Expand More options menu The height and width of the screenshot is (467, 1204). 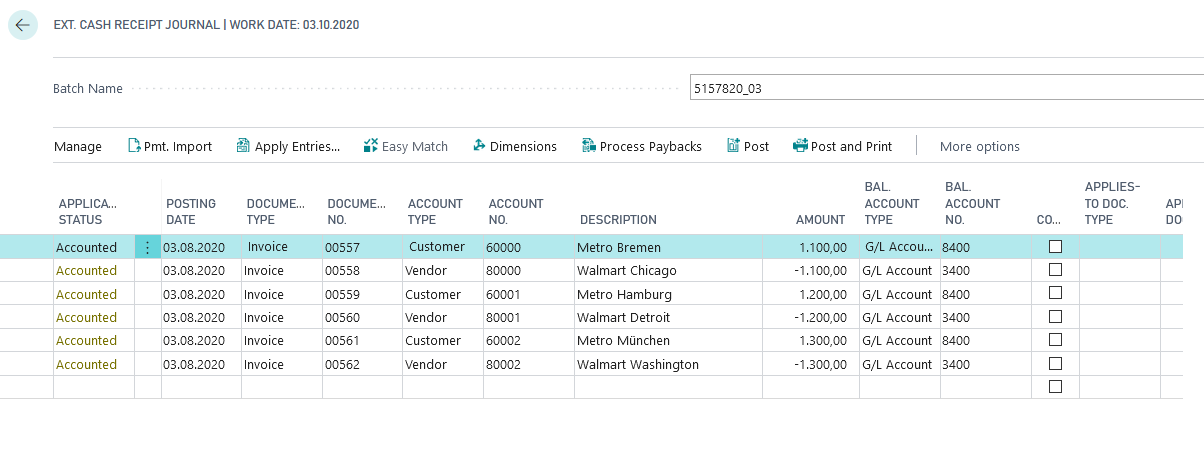[979, 146]
